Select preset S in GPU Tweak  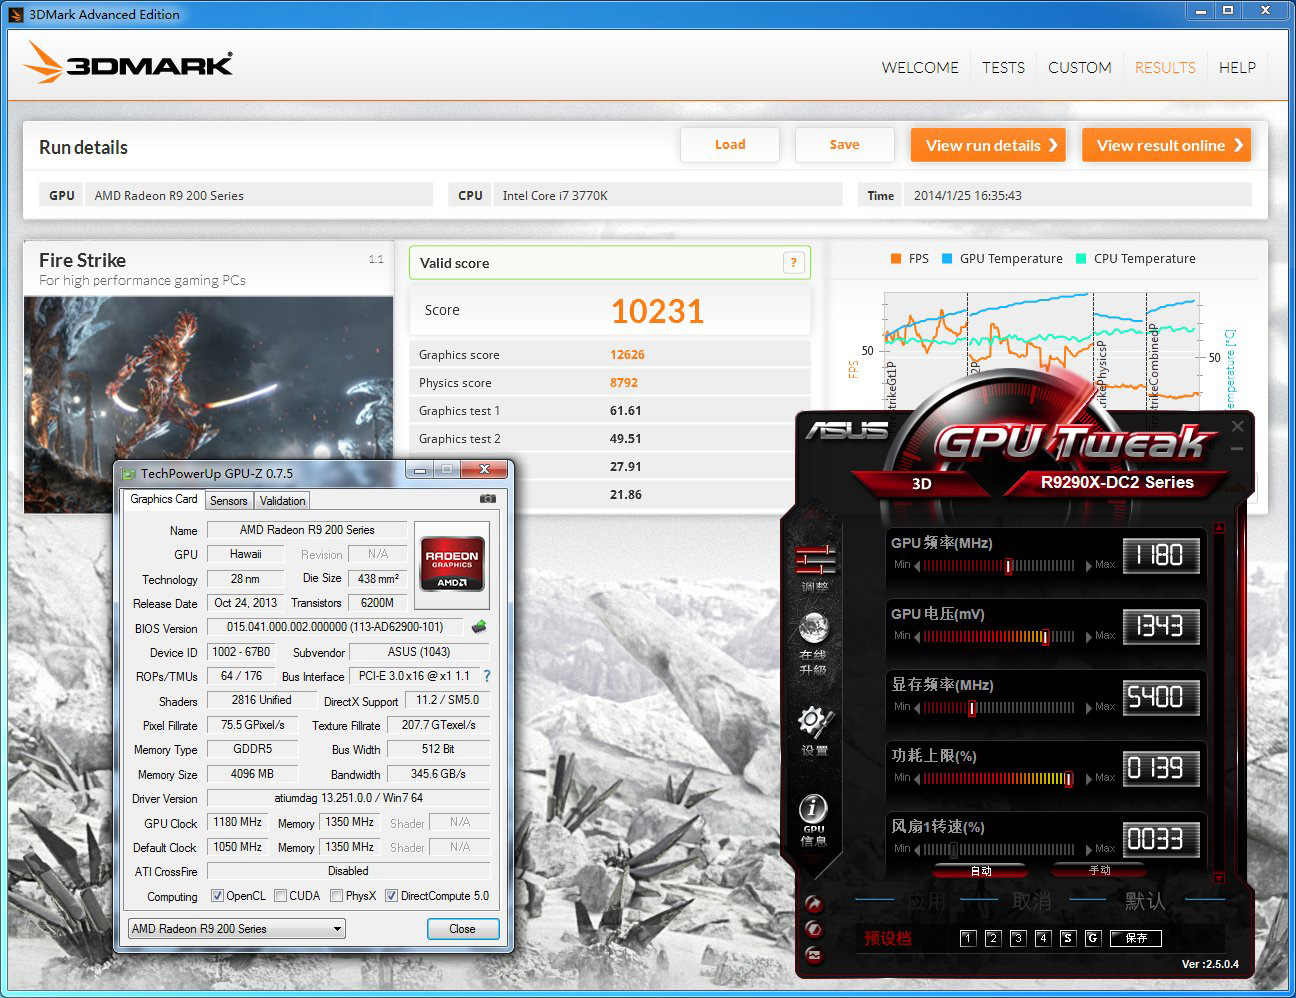(1067, 938)
